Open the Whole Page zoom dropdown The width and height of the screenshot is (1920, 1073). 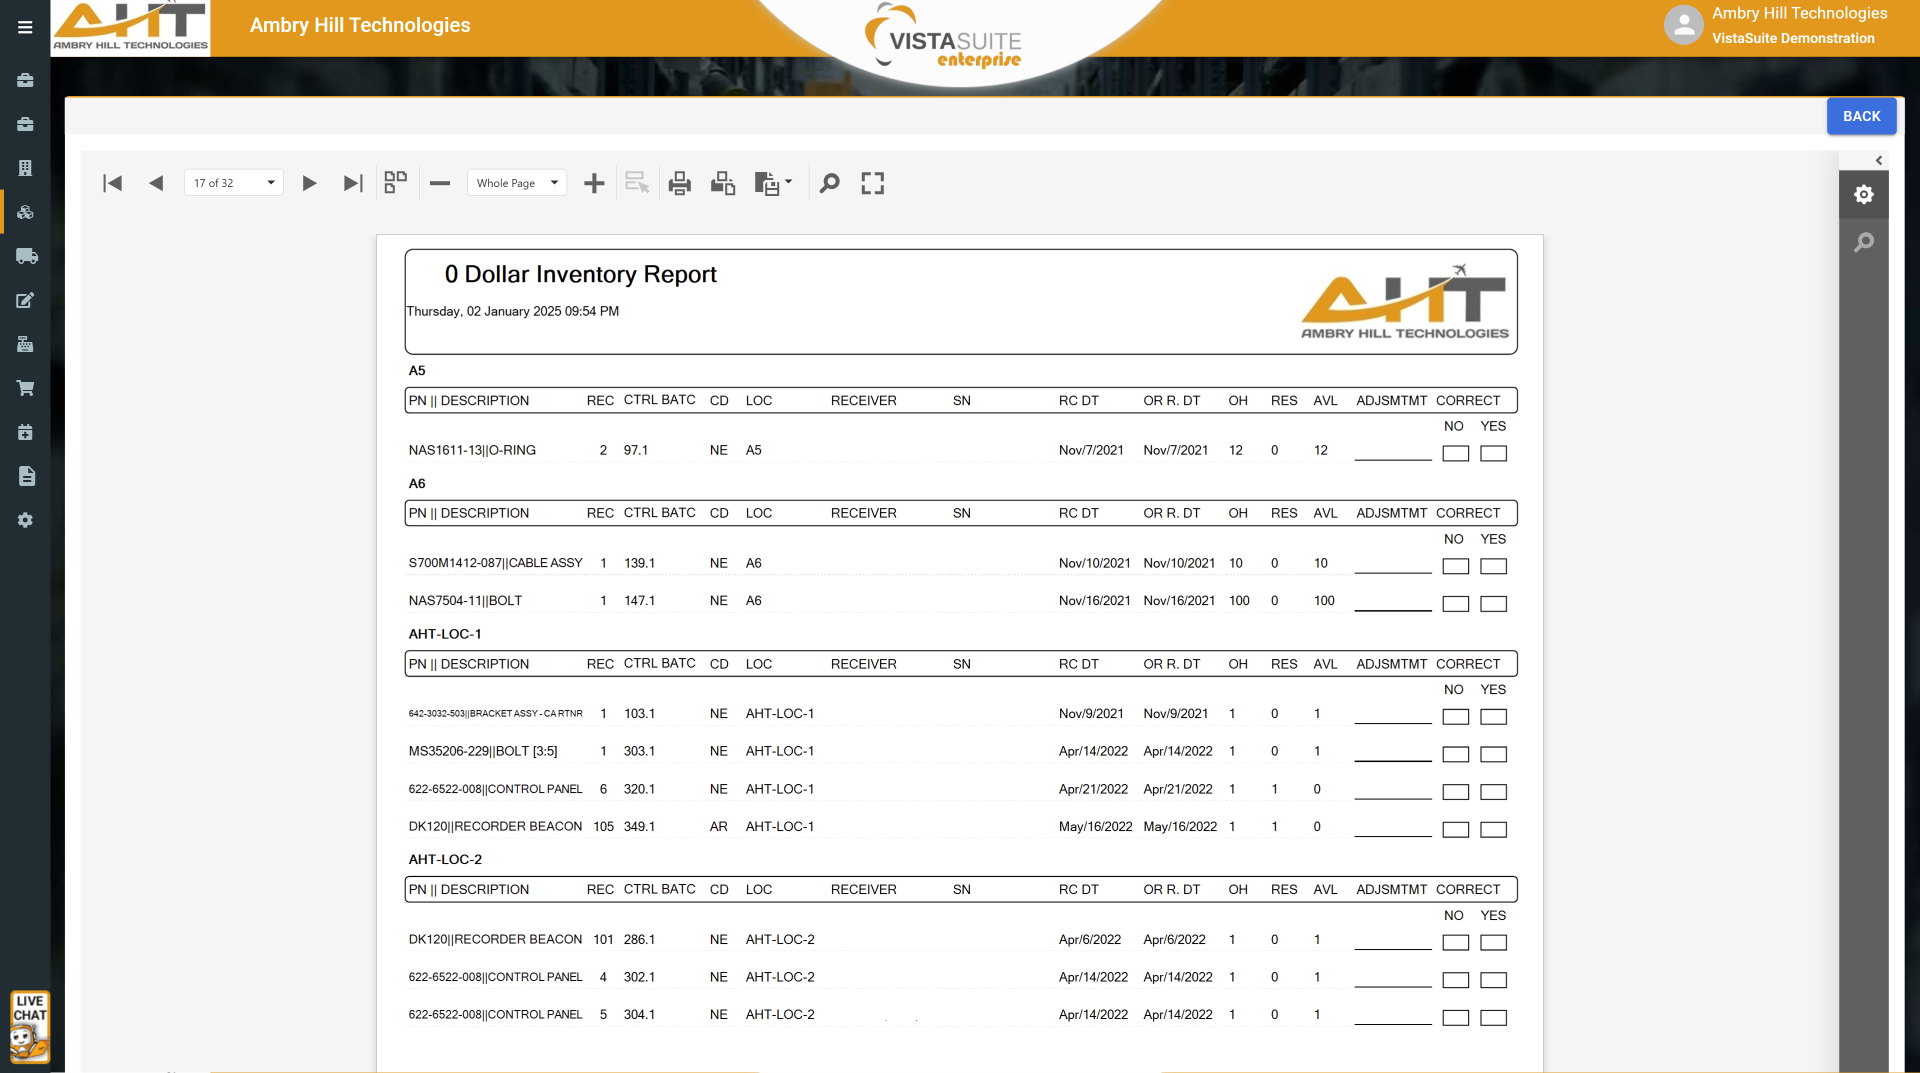pos(516,183)
